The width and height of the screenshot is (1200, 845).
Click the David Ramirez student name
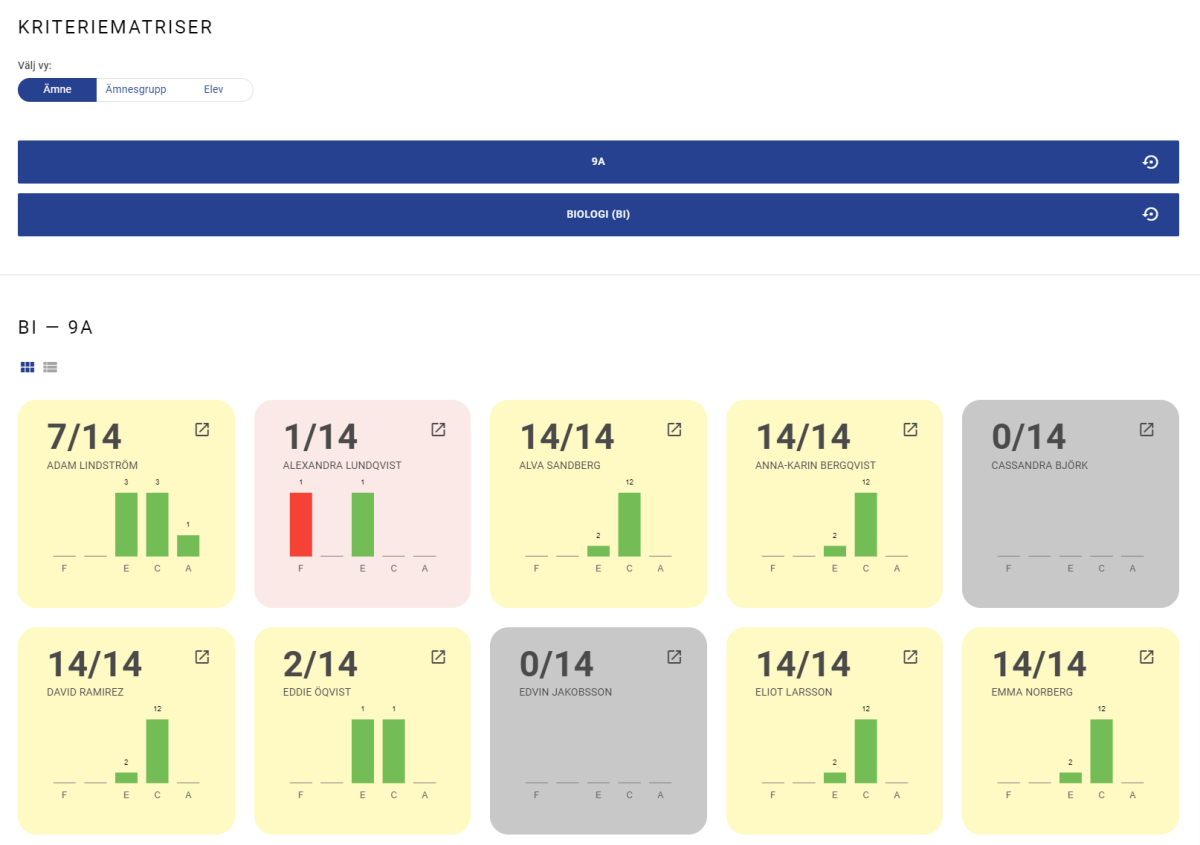[x=86, y=692]
